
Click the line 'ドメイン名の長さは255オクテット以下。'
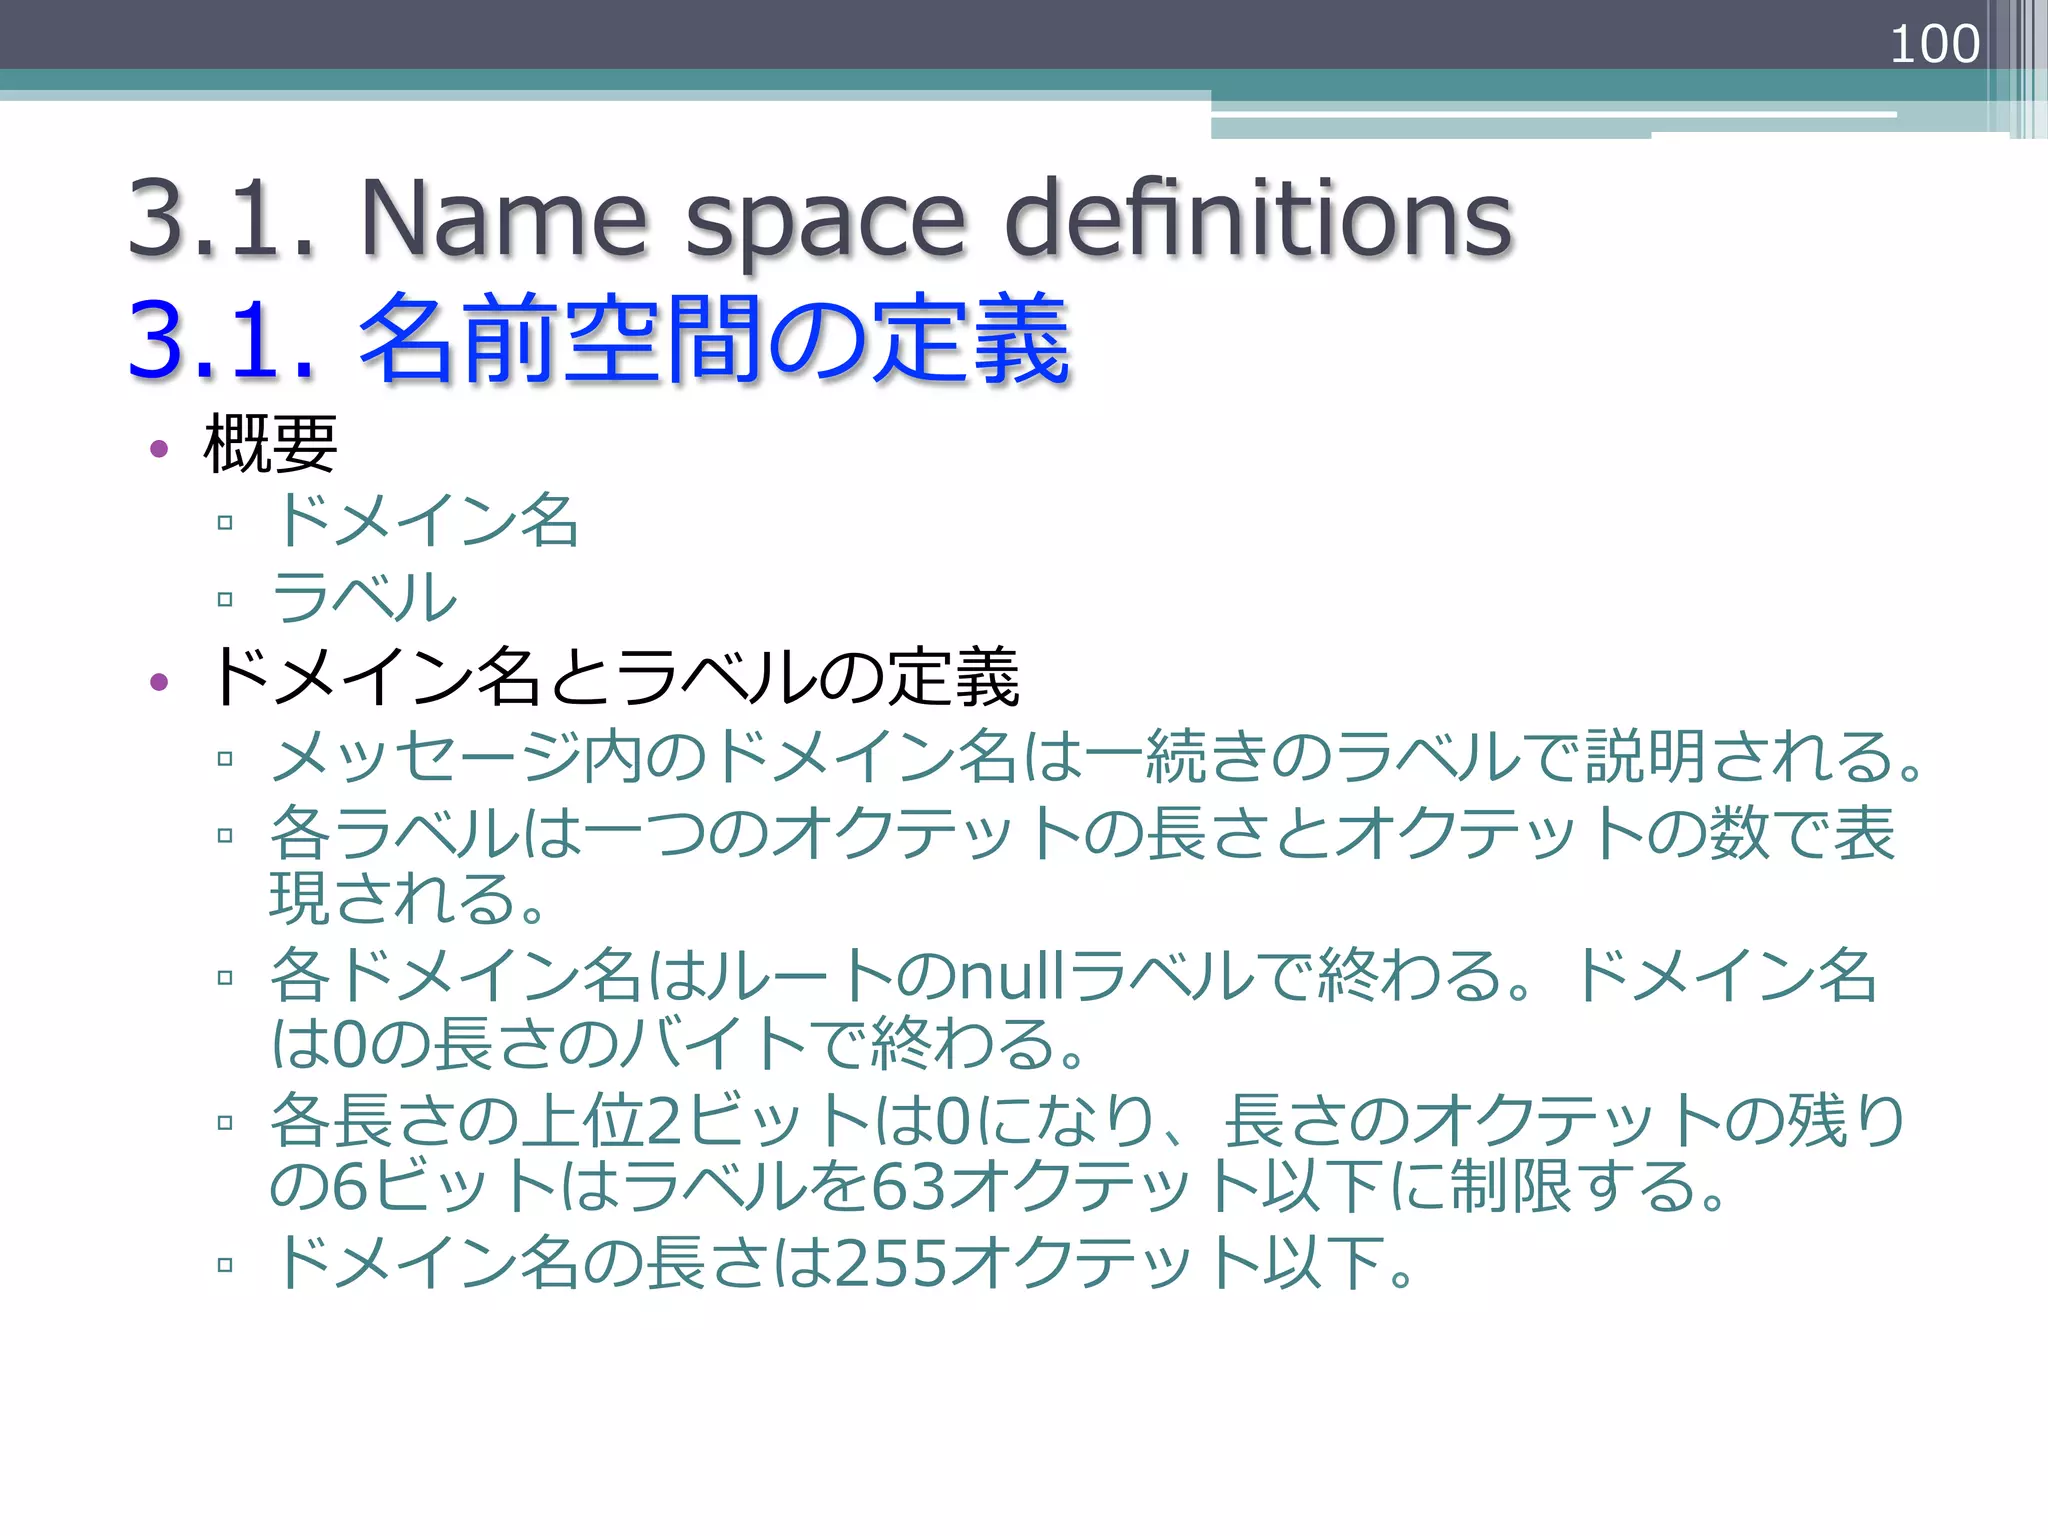click(843, 1263)
